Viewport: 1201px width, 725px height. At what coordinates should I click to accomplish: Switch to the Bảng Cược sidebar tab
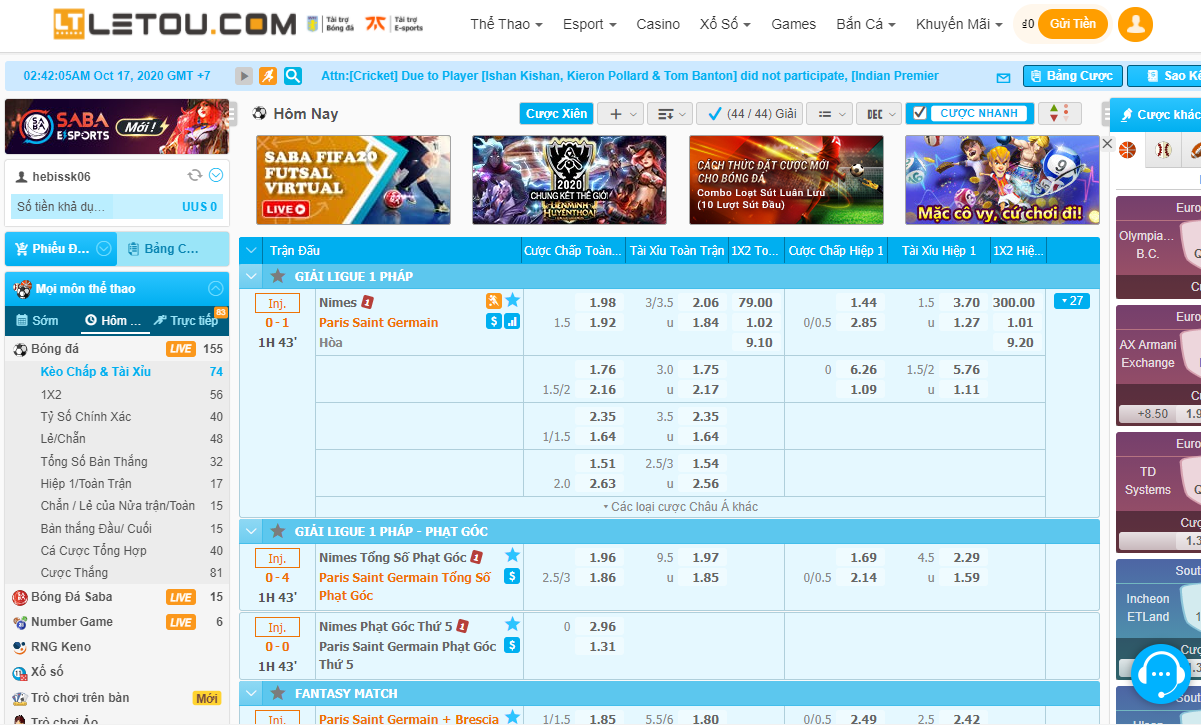point(173,248)
